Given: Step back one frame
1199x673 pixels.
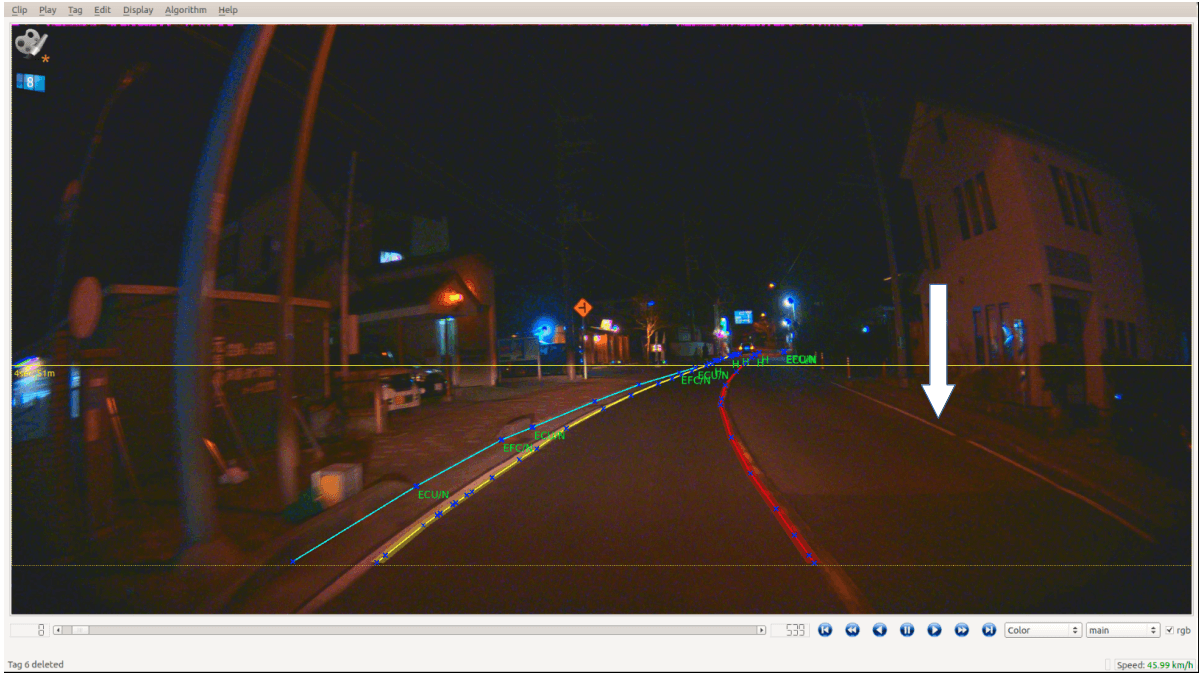Looking at the screenshot, I should coord(879,629).
